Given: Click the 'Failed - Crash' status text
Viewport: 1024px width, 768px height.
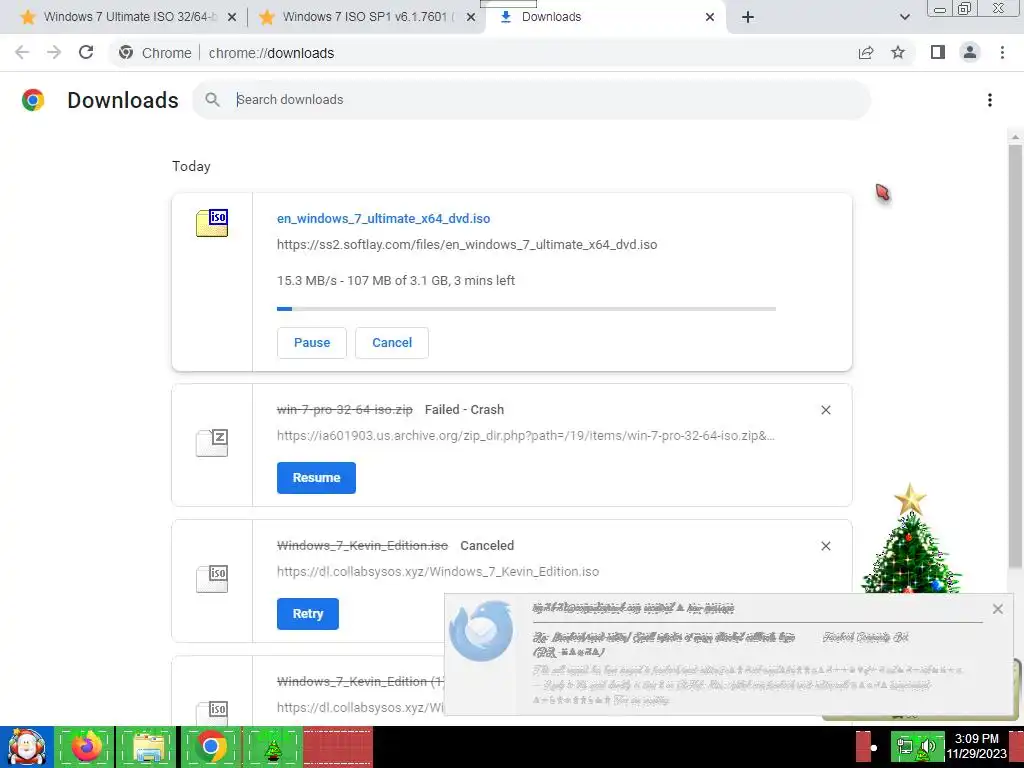Looking at the screenshot, I should [464, 409].
